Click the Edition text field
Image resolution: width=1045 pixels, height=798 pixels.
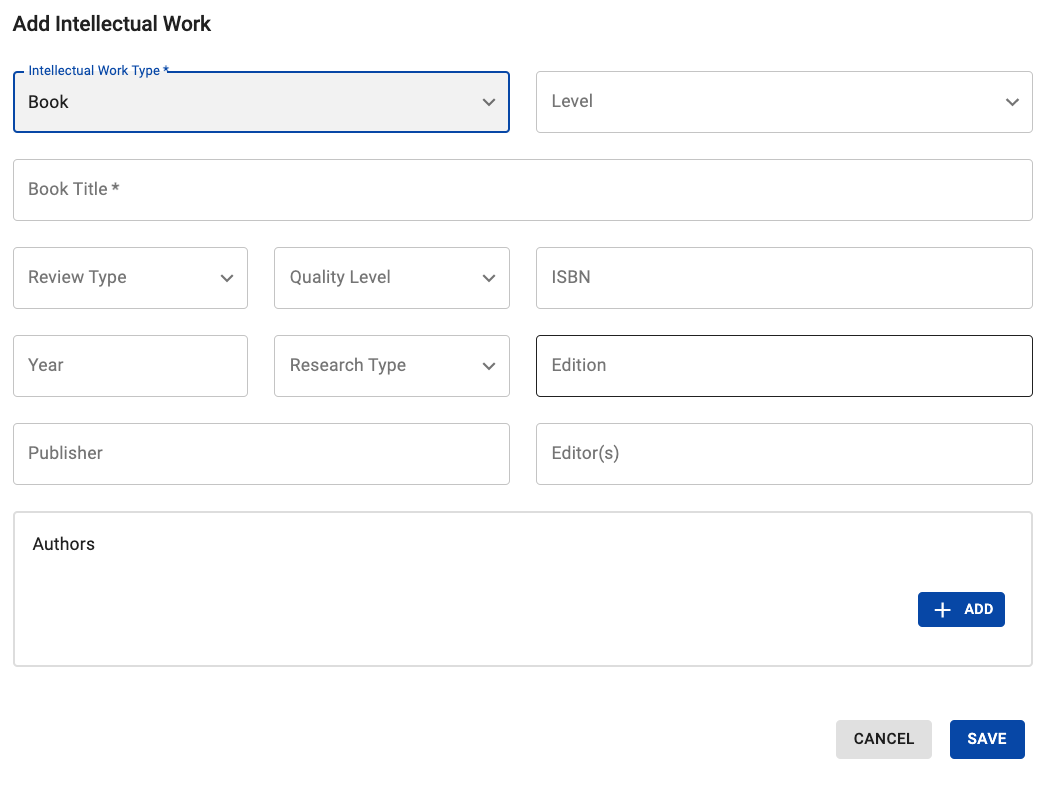pyautogui.click(x=784, y=366)
